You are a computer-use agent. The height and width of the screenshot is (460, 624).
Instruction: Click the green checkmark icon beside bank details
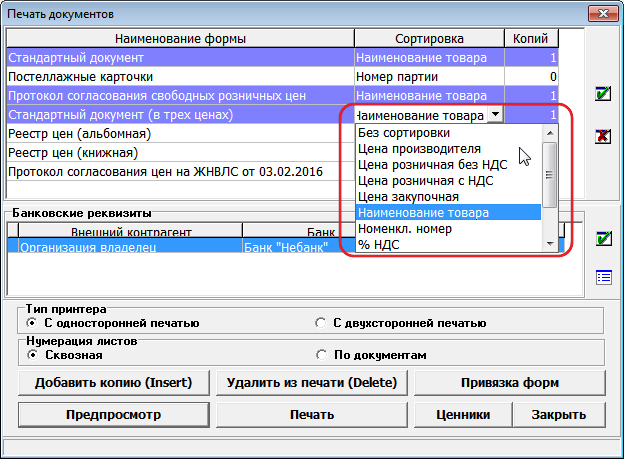pos(602,238)
